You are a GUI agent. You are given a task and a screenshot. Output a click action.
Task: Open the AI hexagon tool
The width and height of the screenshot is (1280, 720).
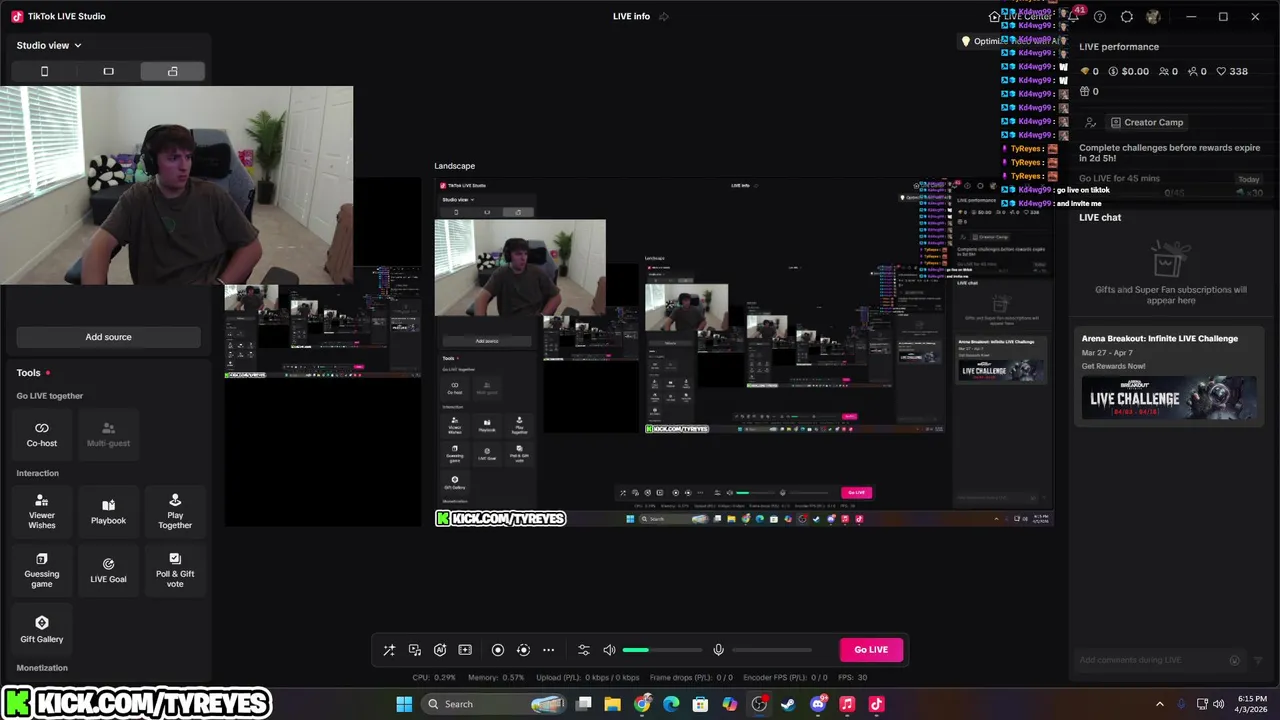440,650
